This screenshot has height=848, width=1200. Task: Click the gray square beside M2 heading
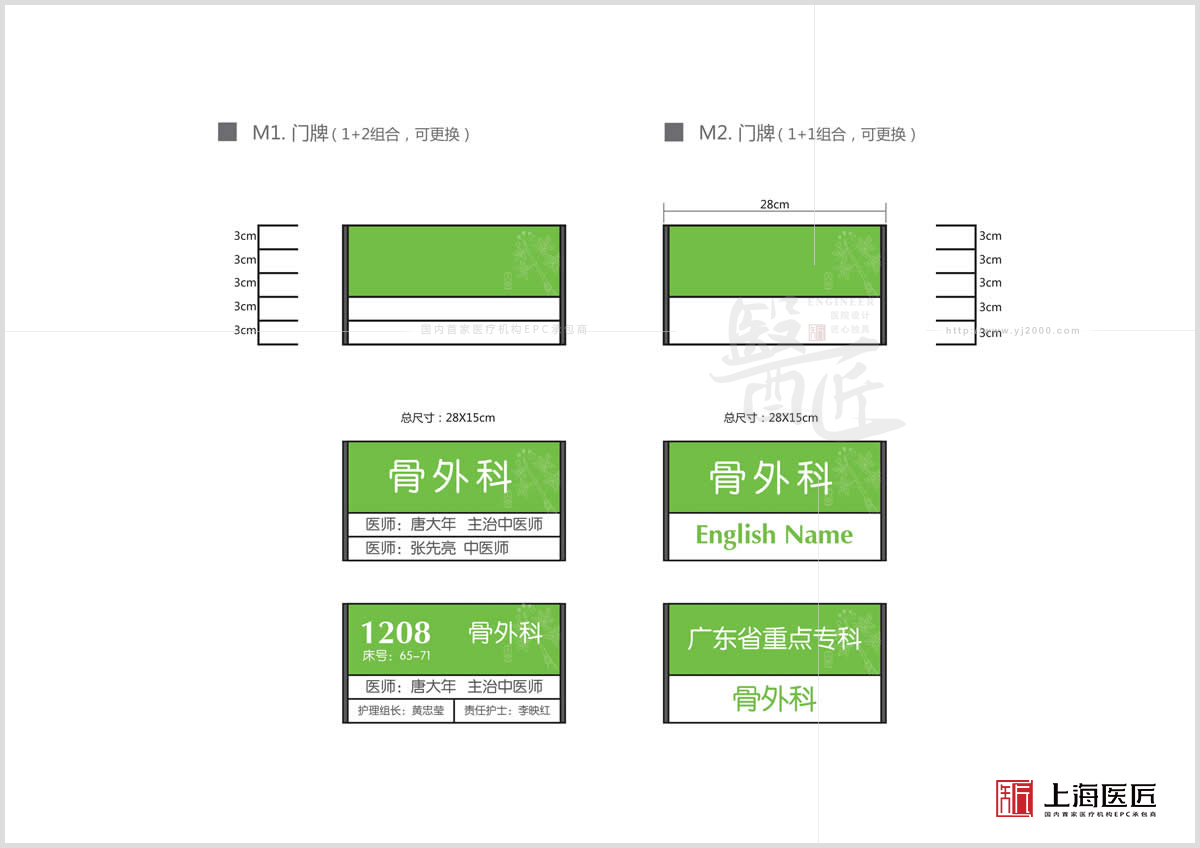point(674,132)
